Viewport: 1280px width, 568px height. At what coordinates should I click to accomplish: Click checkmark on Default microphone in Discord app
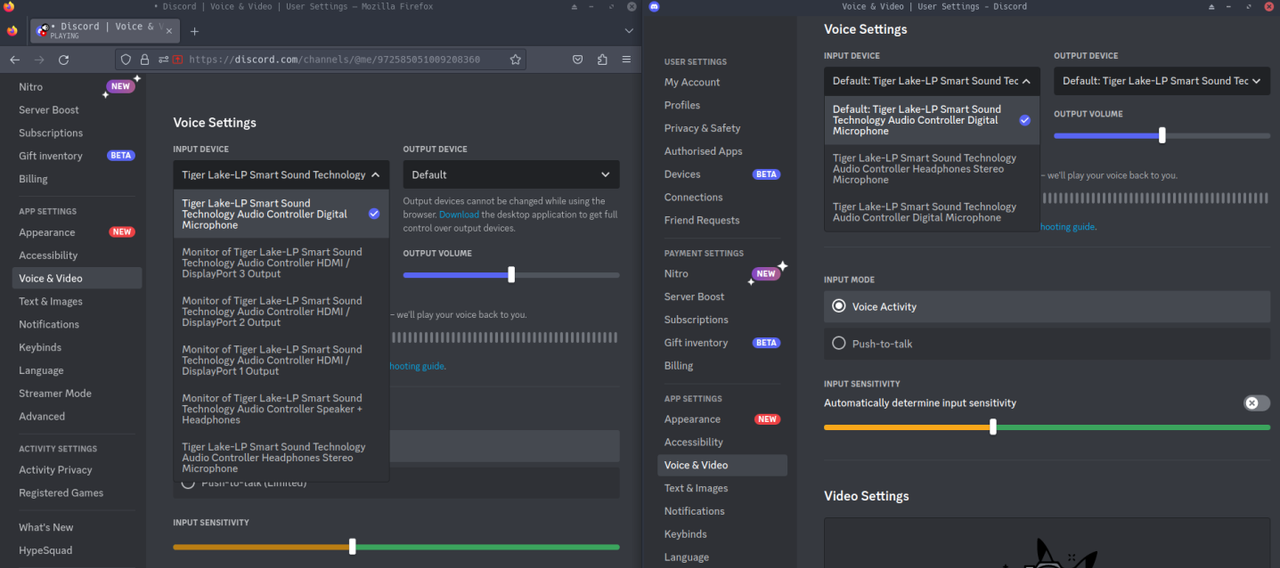pos(1024,120)
